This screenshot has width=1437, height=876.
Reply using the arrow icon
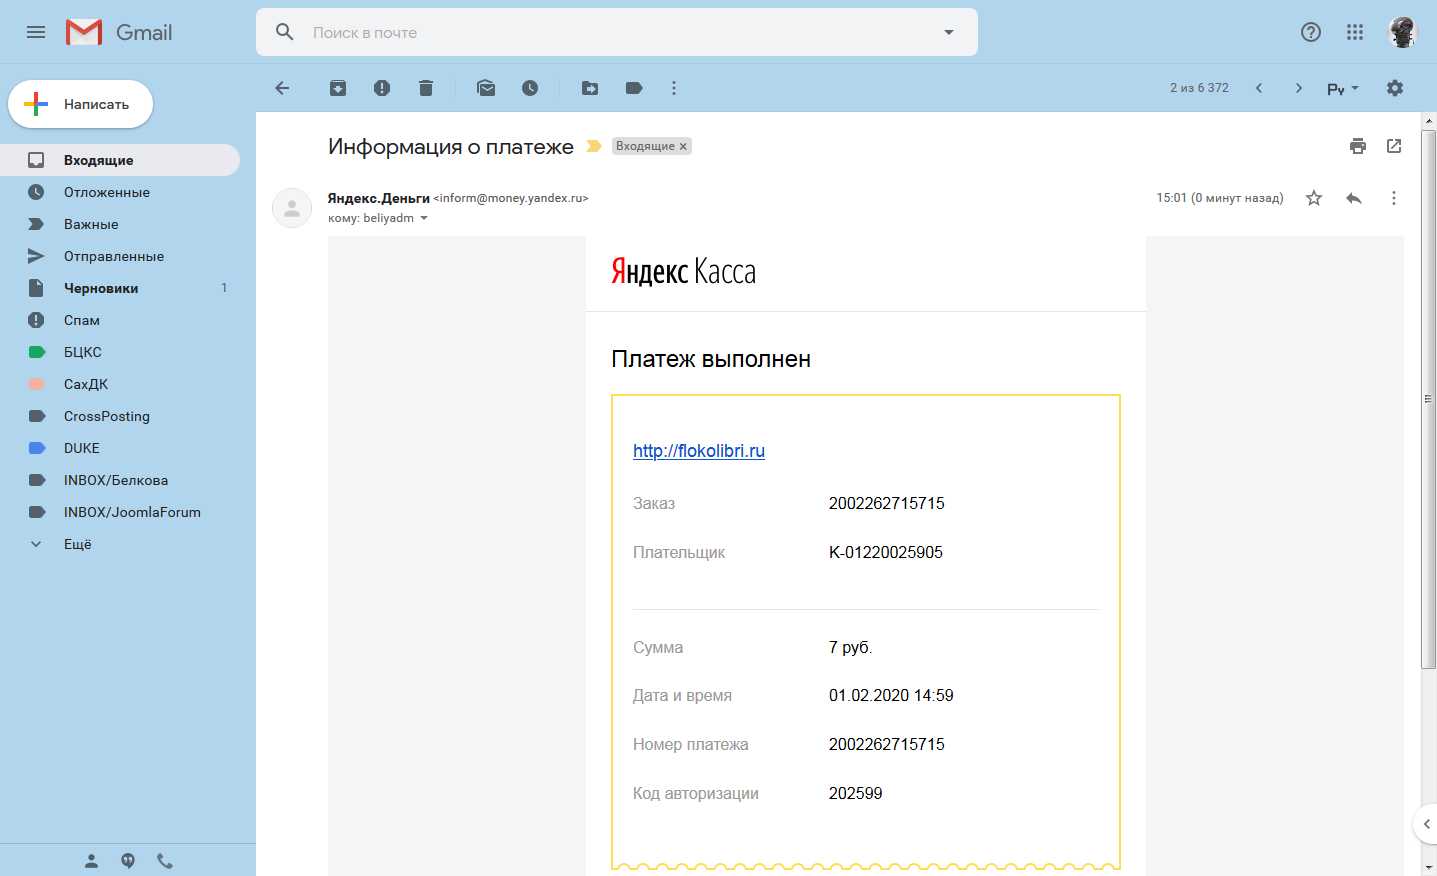pyautogui.click(x=1354, y=198)
